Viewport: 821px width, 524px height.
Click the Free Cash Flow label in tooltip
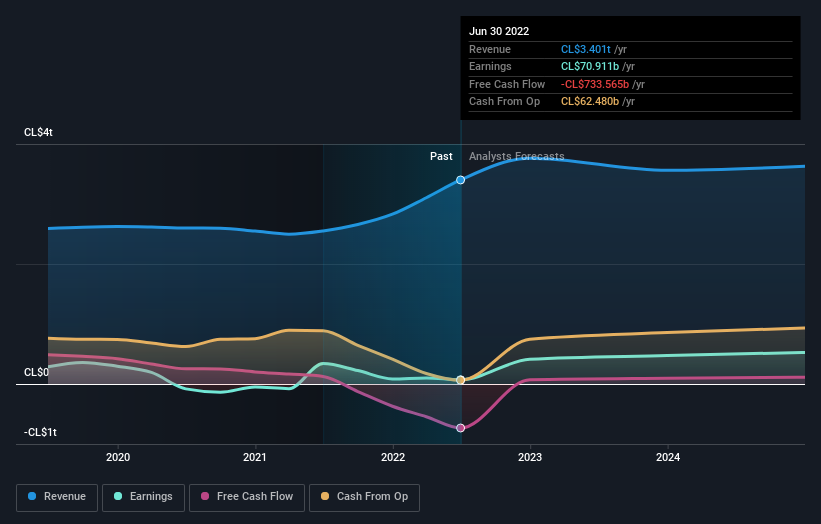point(507,84)
